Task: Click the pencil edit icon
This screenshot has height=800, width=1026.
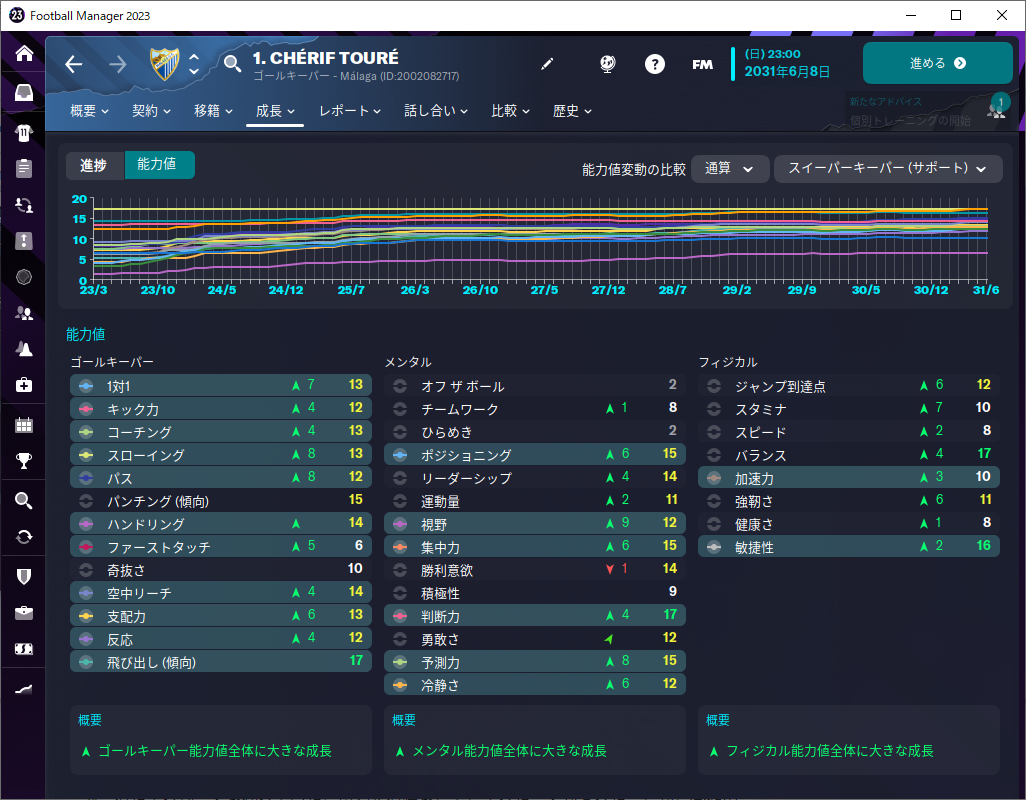Action: [547, 63]
